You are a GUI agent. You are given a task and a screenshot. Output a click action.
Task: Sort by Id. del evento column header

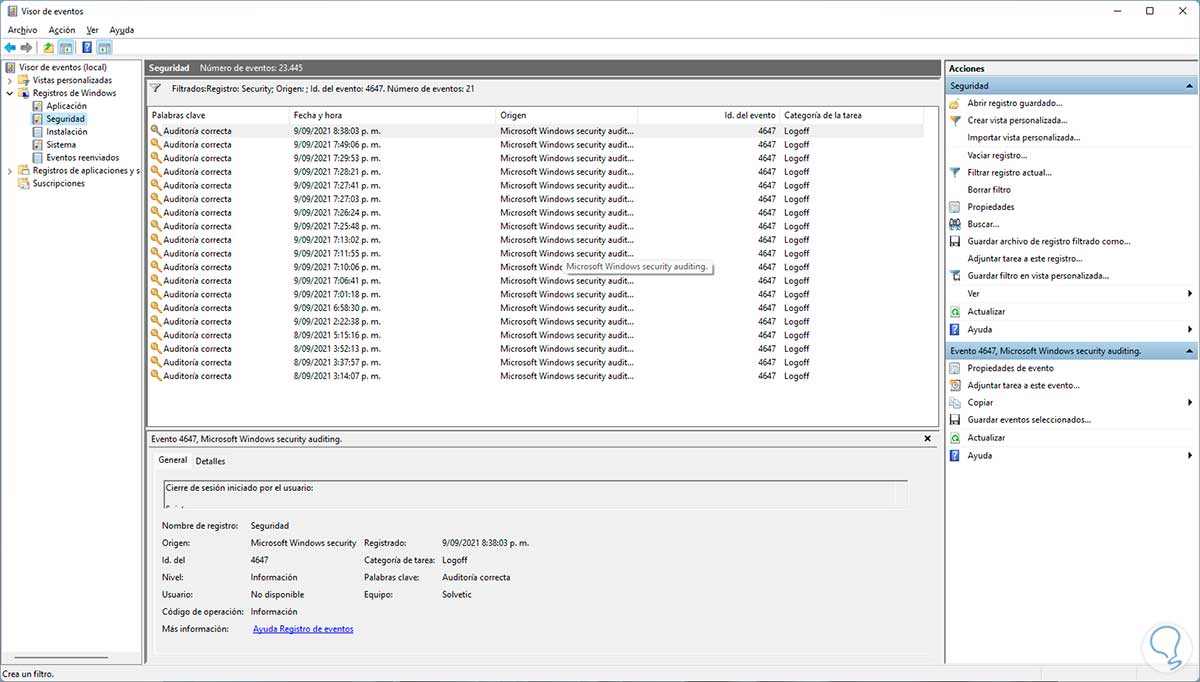point(708,115)
